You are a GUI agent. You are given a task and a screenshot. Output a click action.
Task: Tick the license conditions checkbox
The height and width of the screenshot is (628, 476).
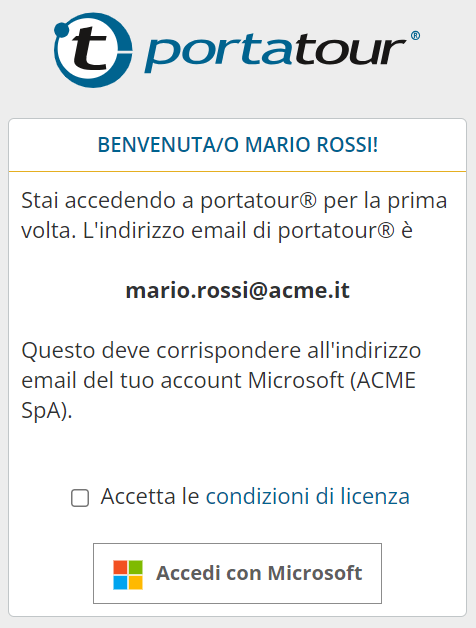80,498
